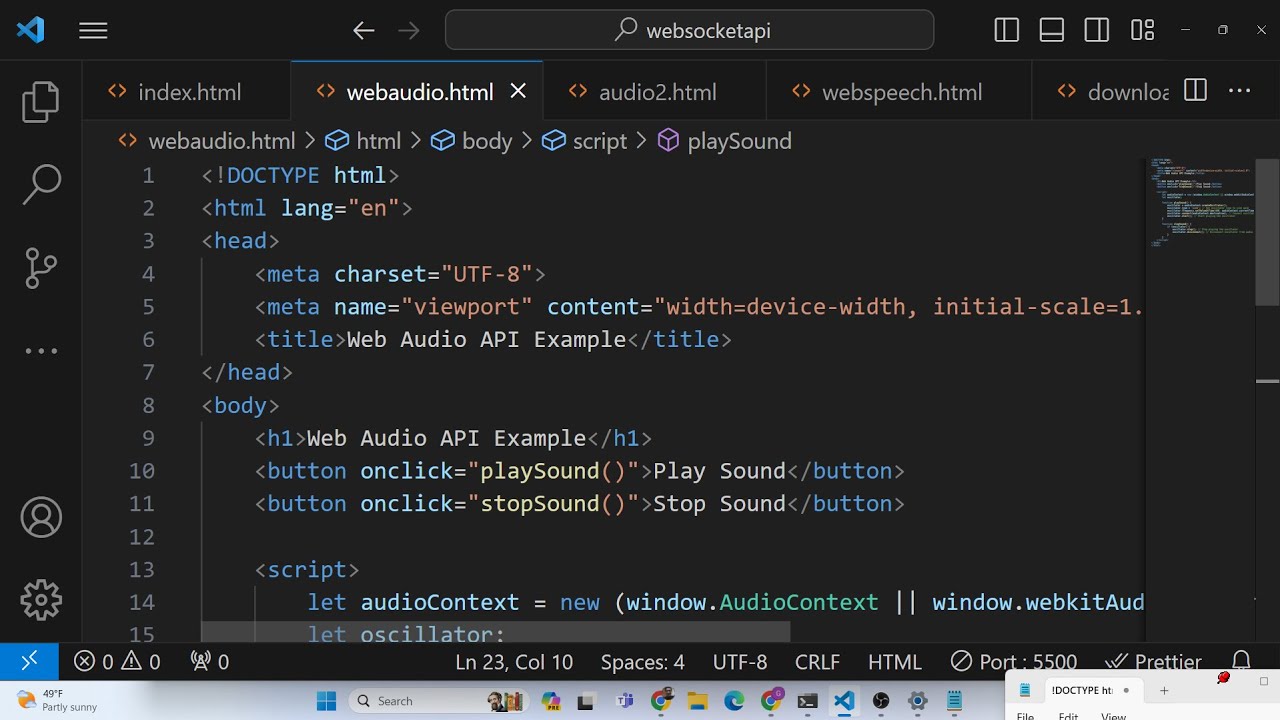Viewport: 1280px width, 720px height.
Task: Click the Port : 5500 Live Server button
Action: pyautogui.click(x=1013, y=662)
